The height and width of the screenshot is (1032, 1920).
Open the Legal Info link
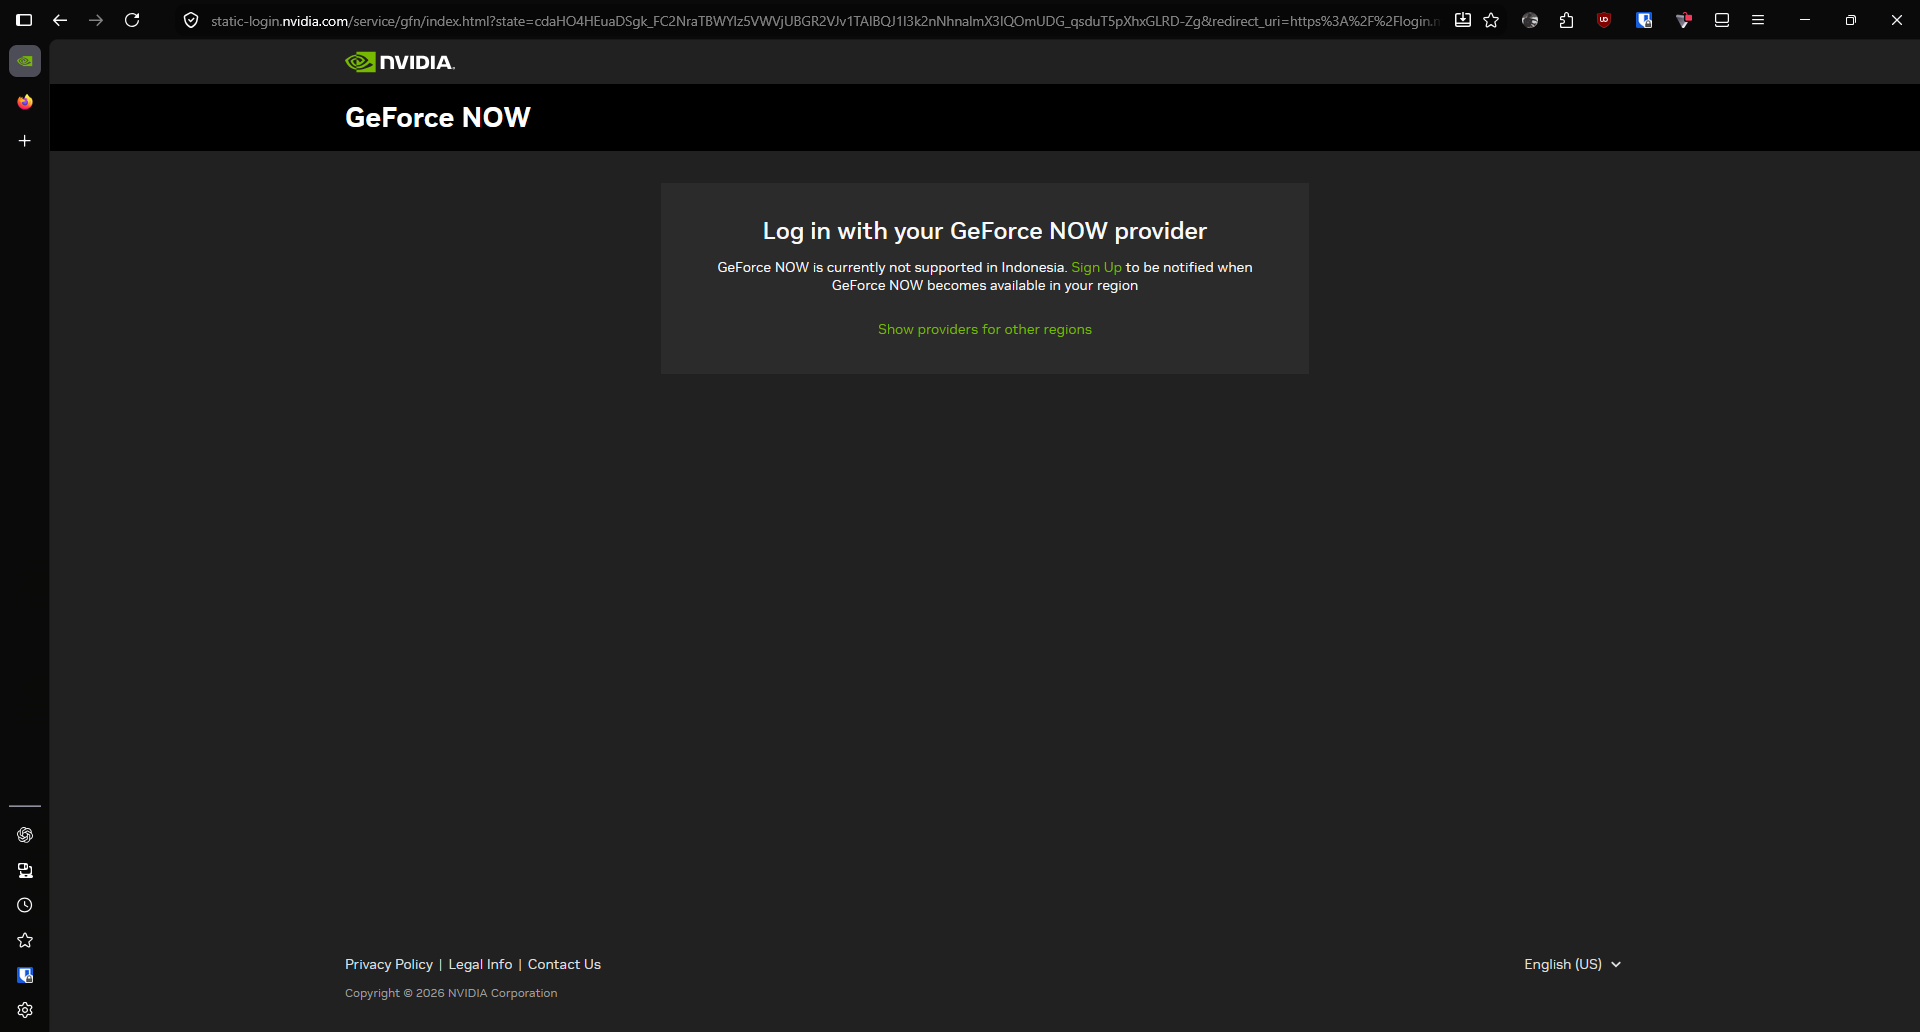coord(480,964)
